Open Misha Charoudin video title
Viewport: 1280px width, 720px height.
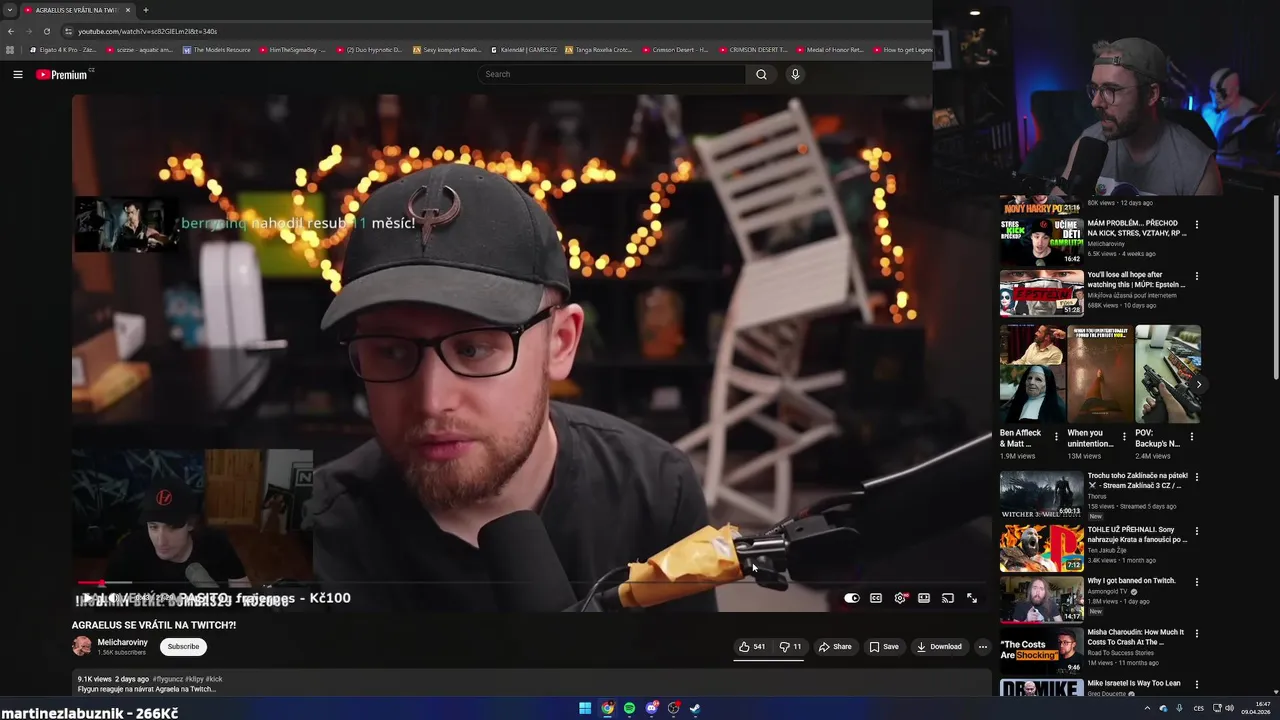click(x=1136, y=637)
